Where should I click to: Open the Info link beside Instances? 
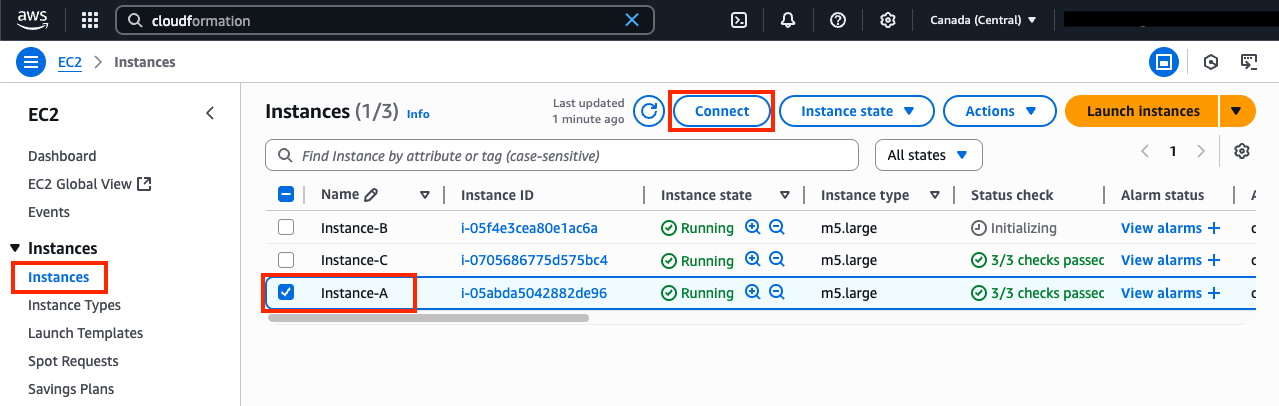(418, 114)
